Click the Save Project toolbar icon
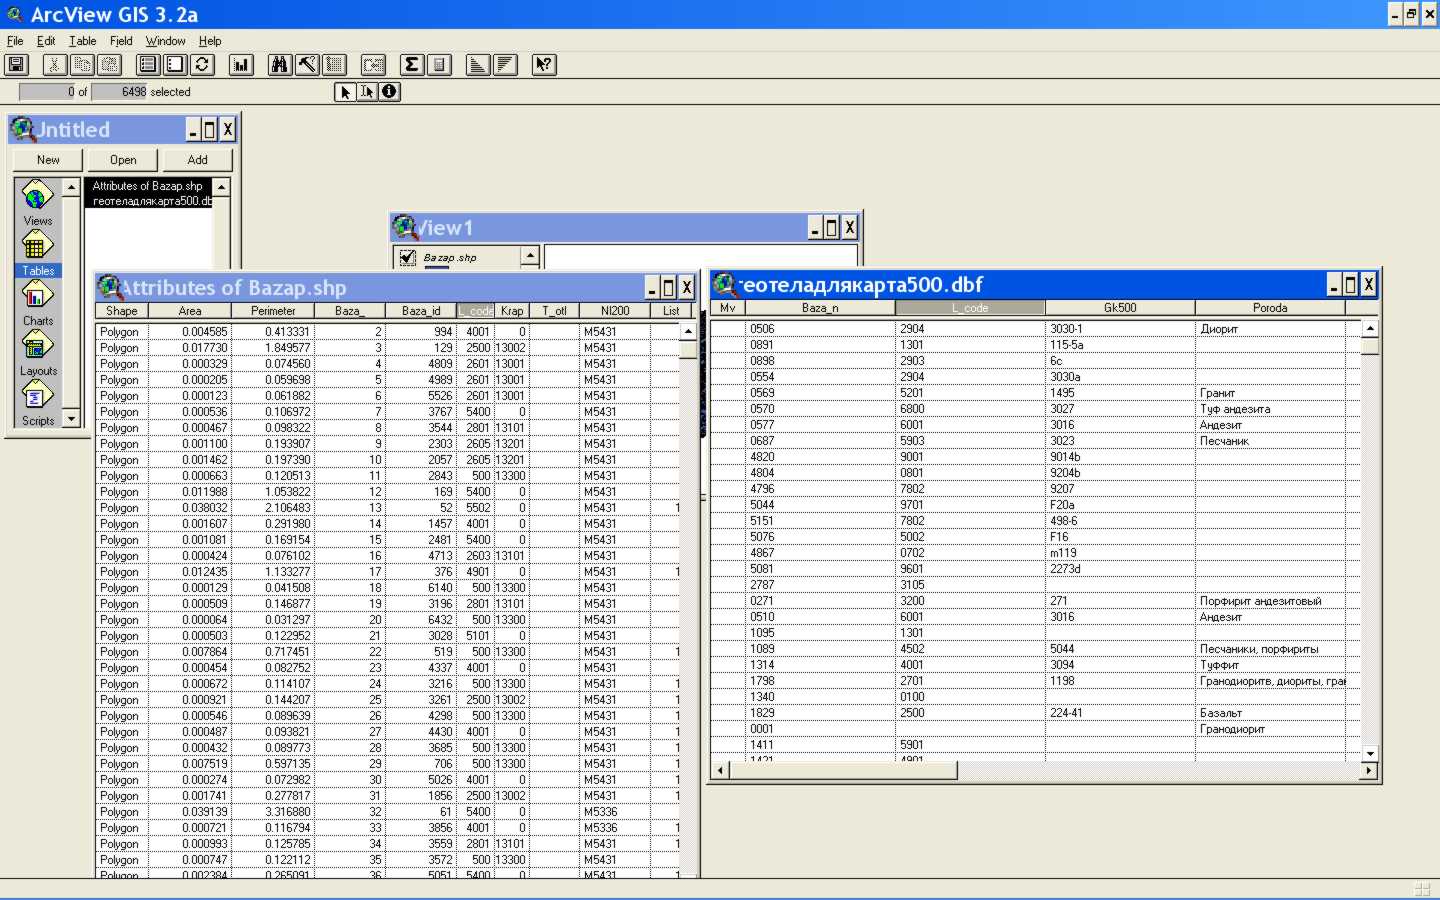The width and height of the screenshot is (1440, 900). [16, 65]
